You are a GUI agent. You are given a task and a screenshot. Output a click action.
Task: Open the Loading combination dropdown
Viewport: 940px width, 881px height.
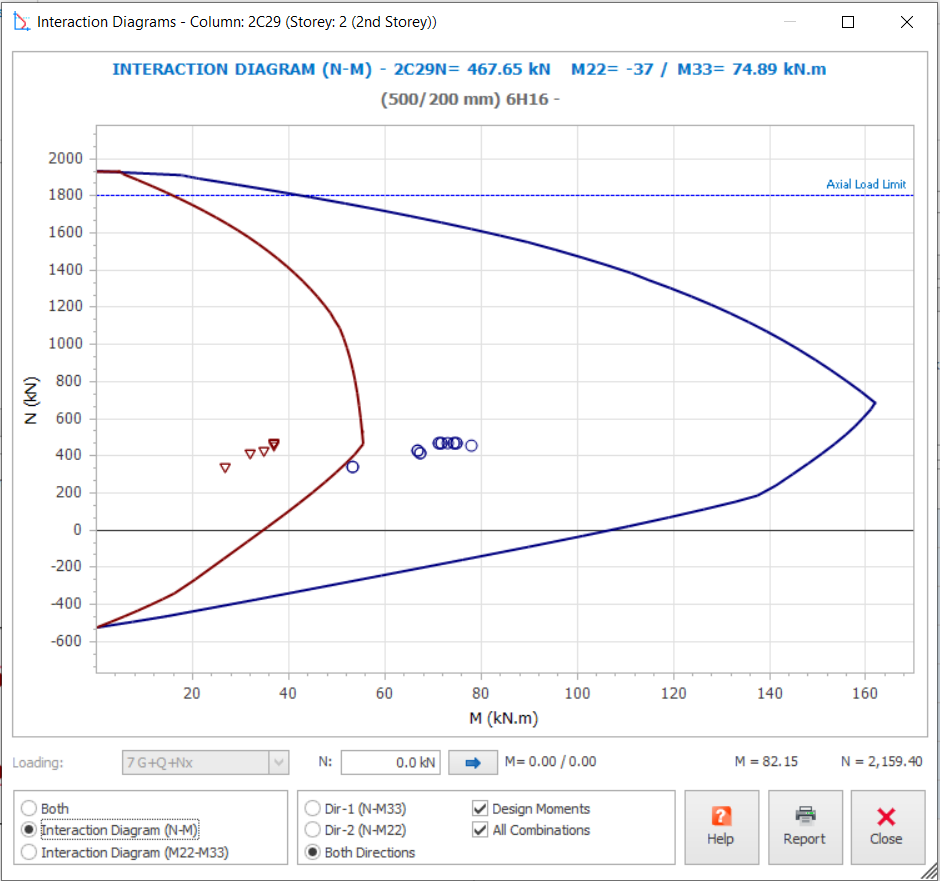278,763
